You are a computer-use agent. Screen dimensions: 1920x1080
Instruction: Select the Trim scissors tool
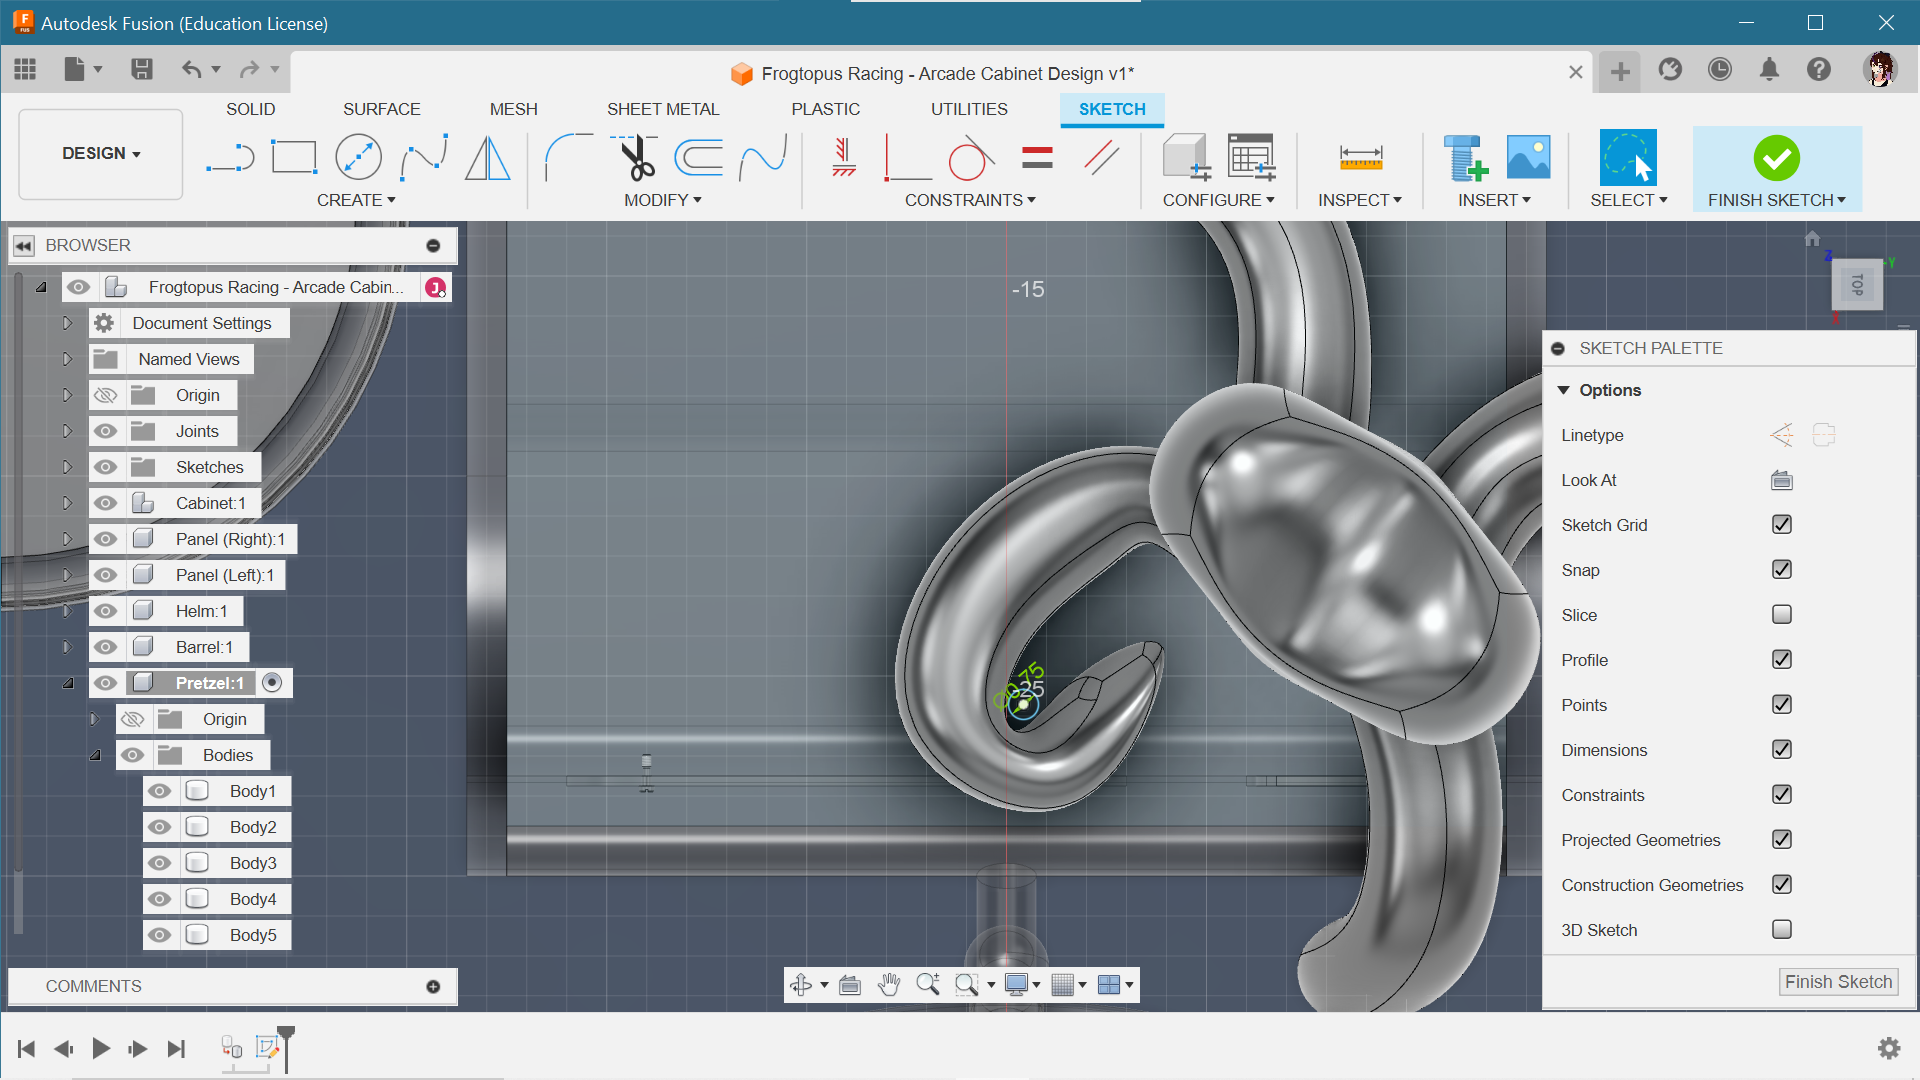point(634,158)
